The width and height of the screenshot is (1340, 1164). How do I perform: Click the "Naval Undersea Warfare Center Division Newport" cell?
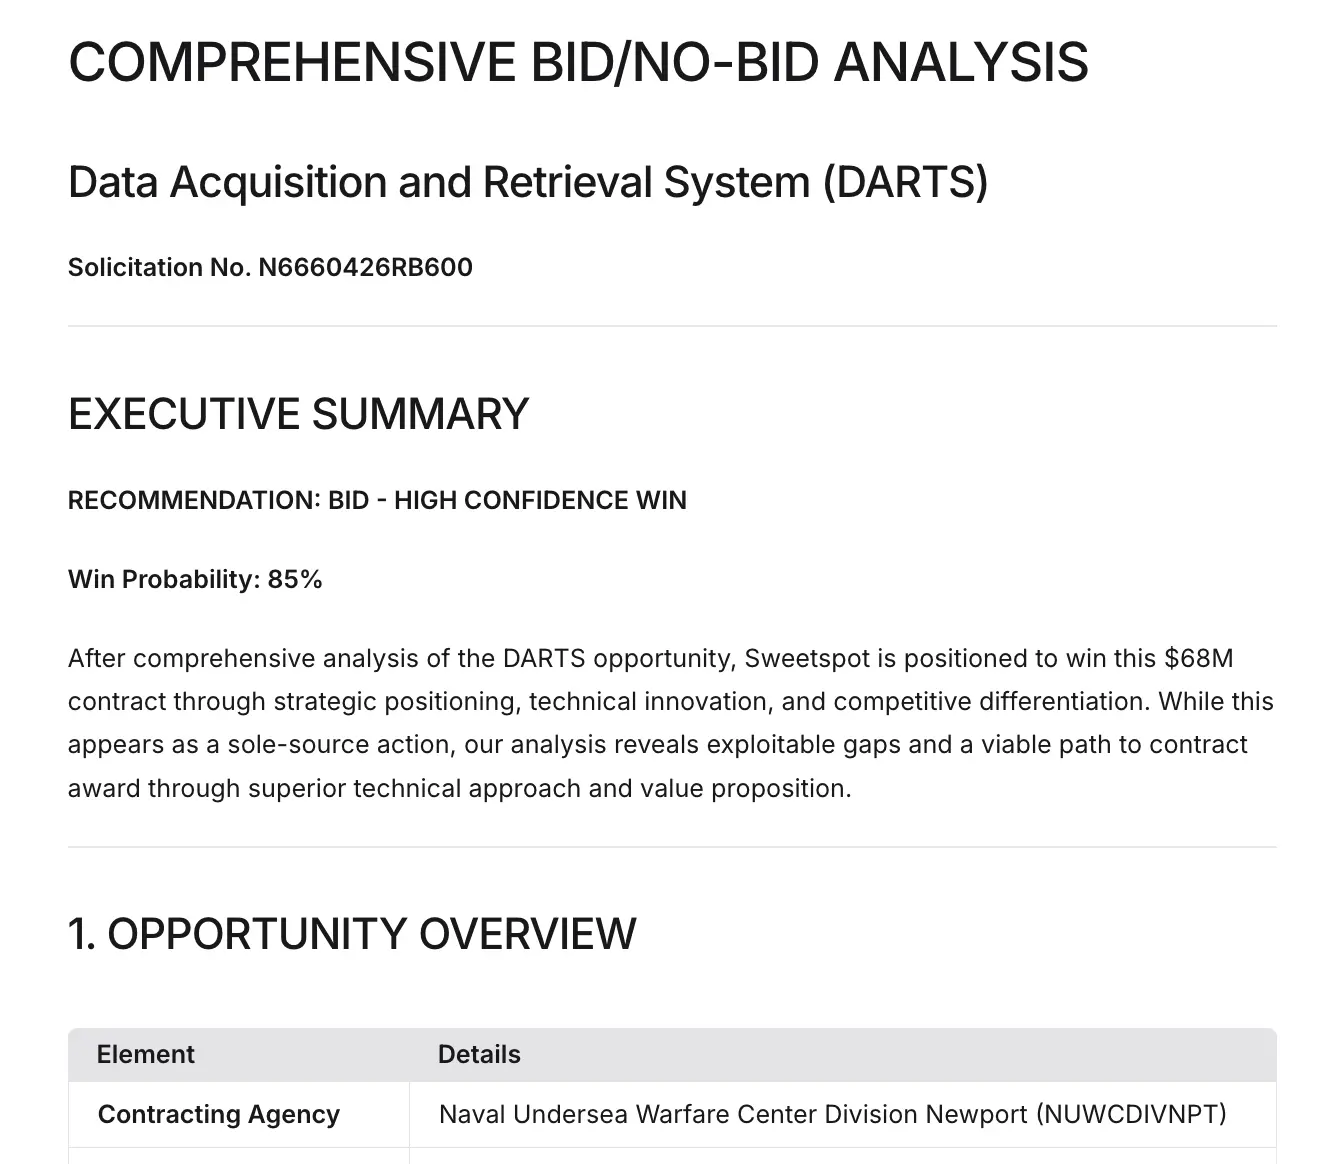point(733,1114)
